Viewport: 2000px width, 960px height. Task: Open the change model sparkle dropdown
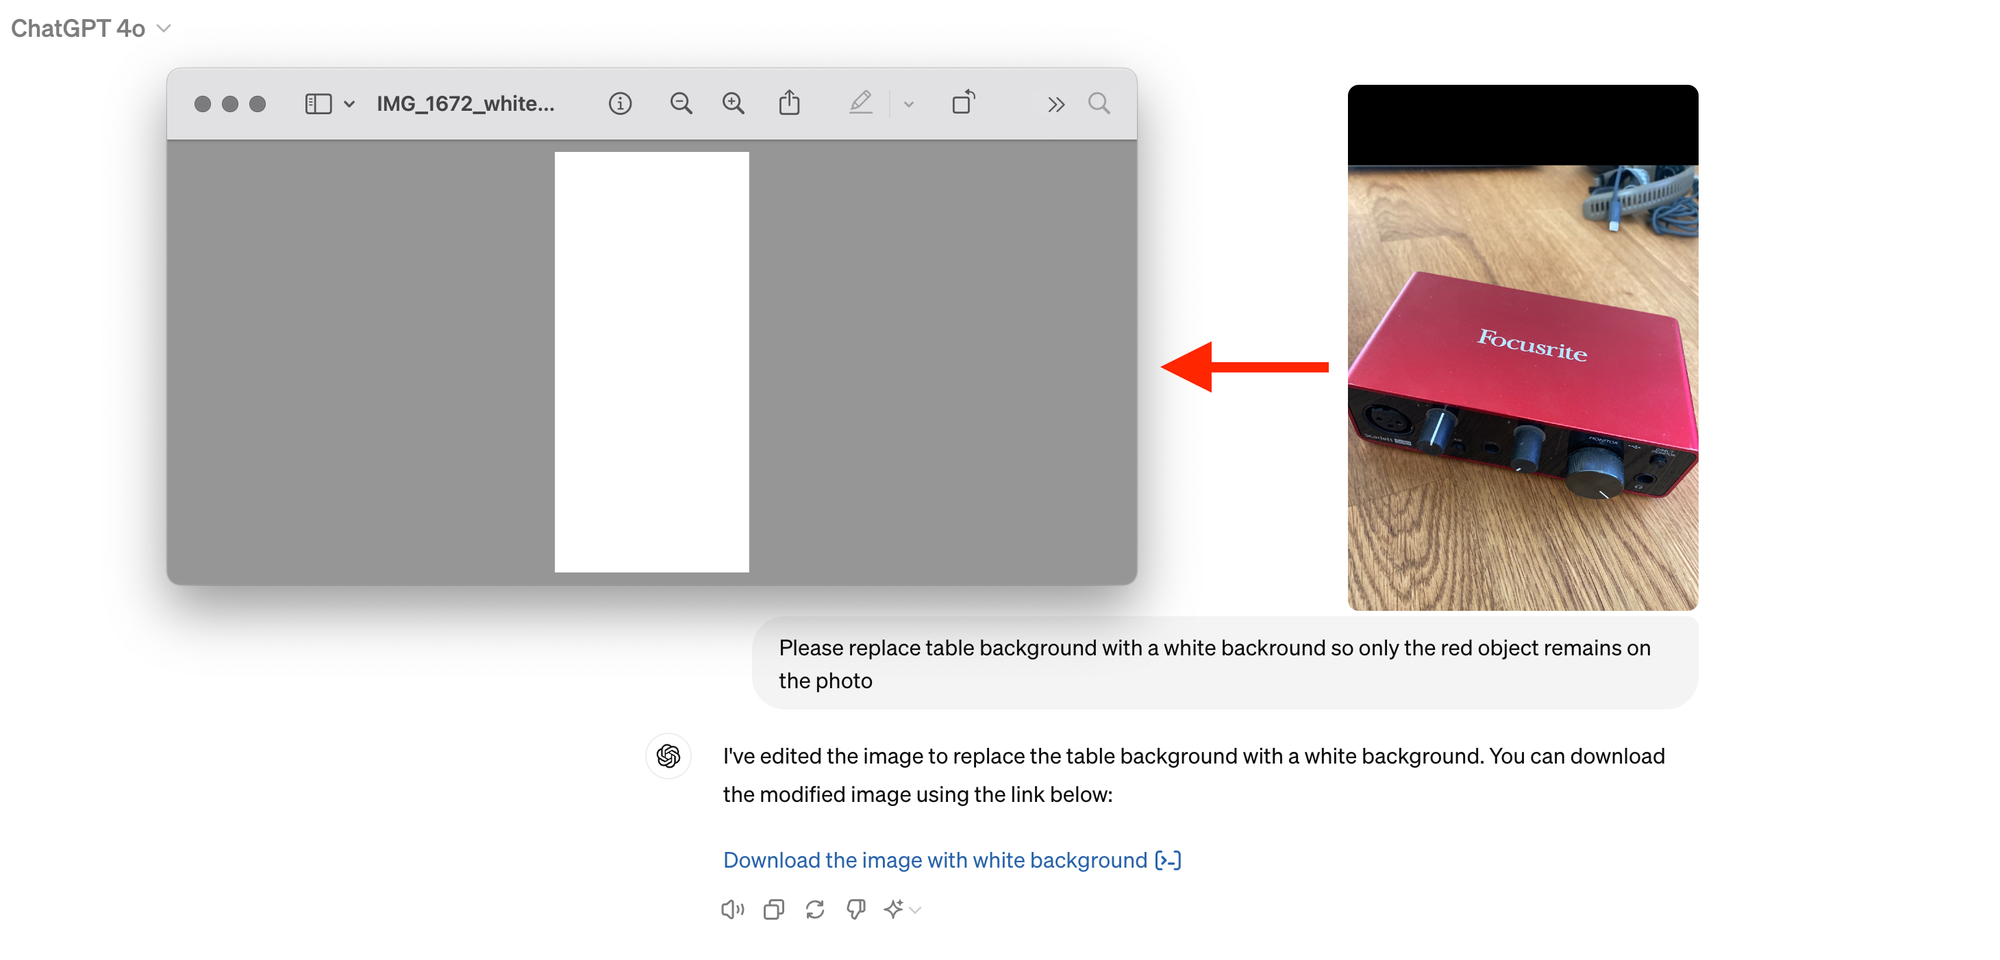pos(901,909)
